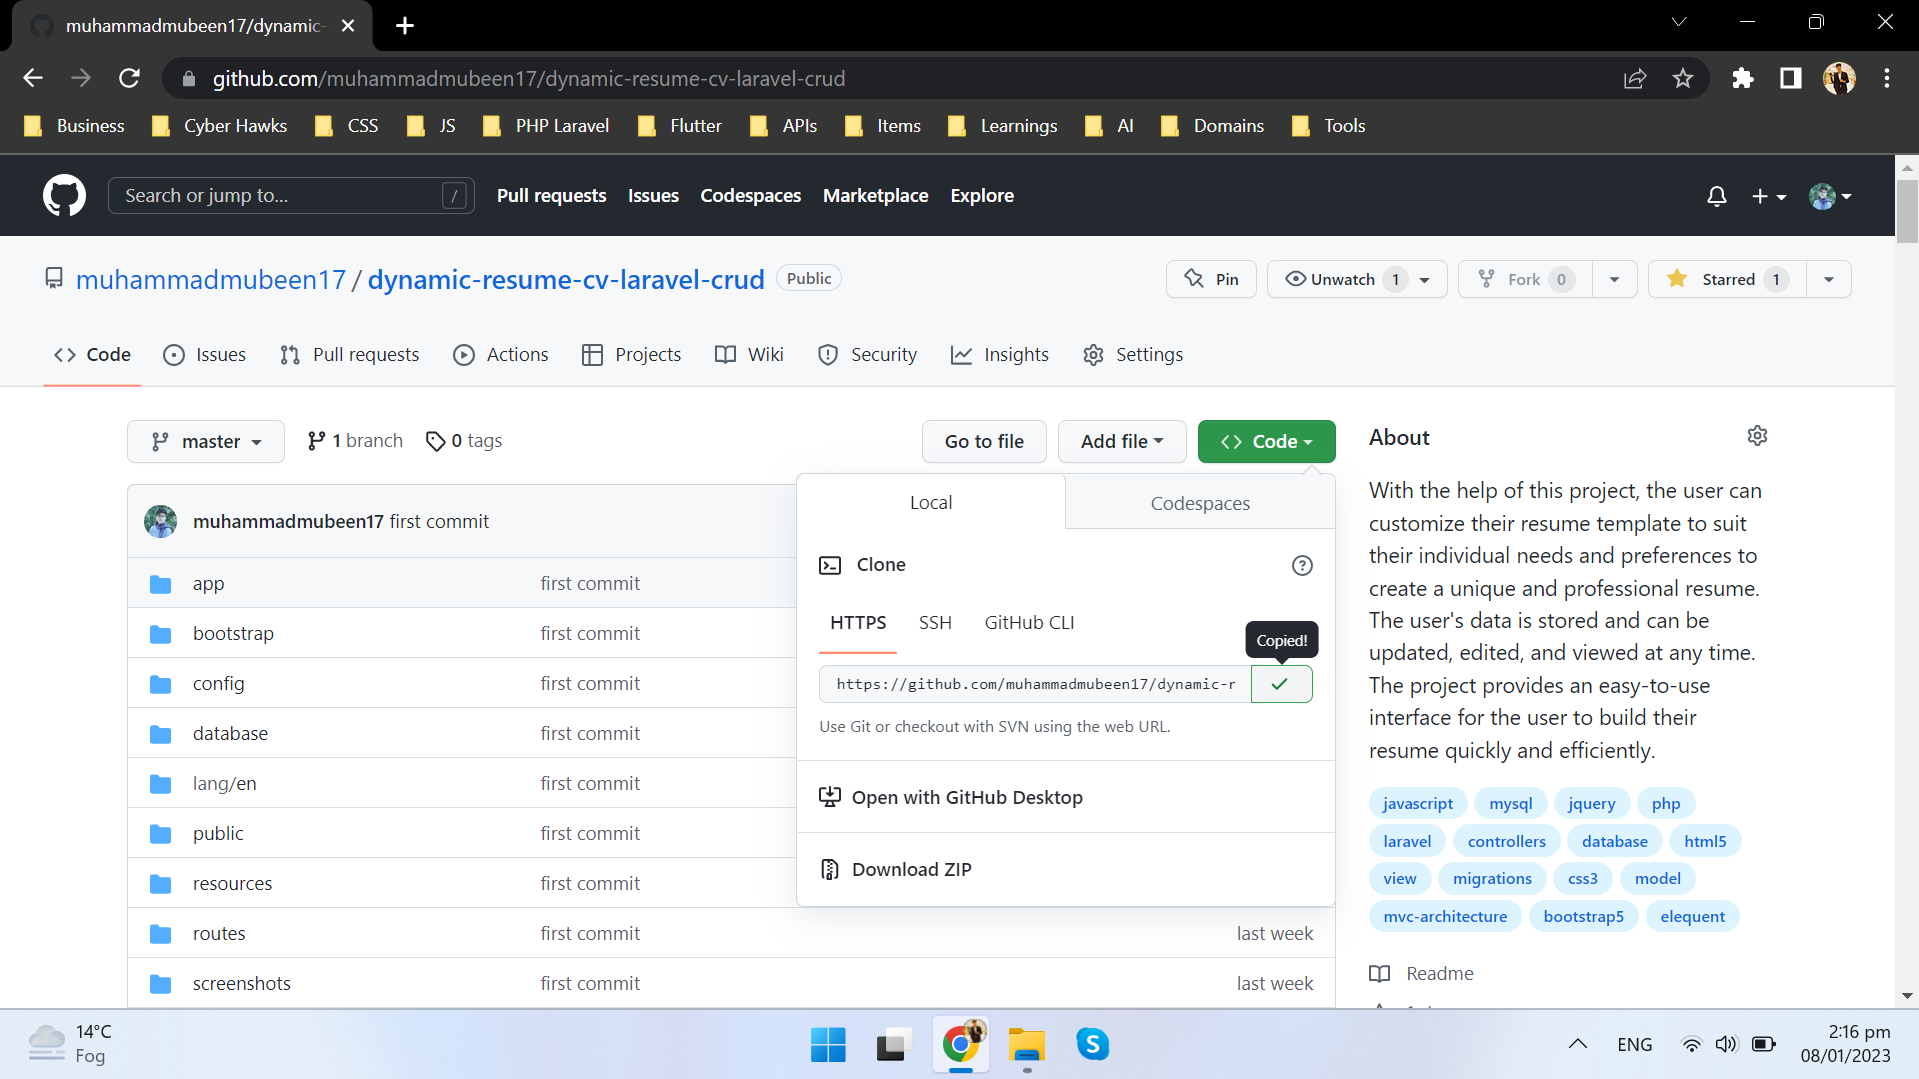Open the screenshots folder
1919x1079 pixels.
pos(241,984)
